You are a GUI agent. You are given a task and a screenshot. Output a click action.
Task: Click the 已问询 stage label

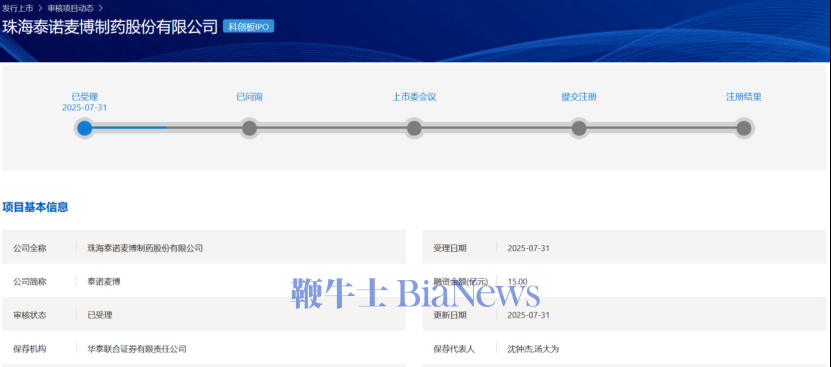coord(249,97)
